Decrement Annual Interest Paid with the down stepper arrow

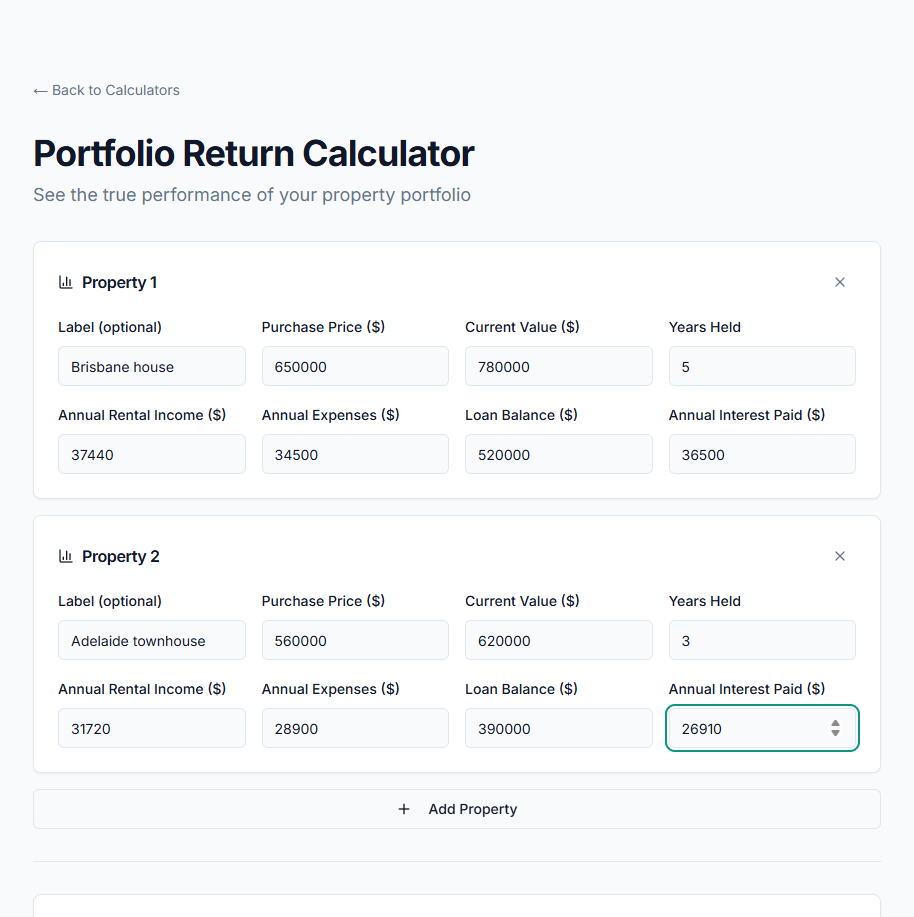(835, 733)
